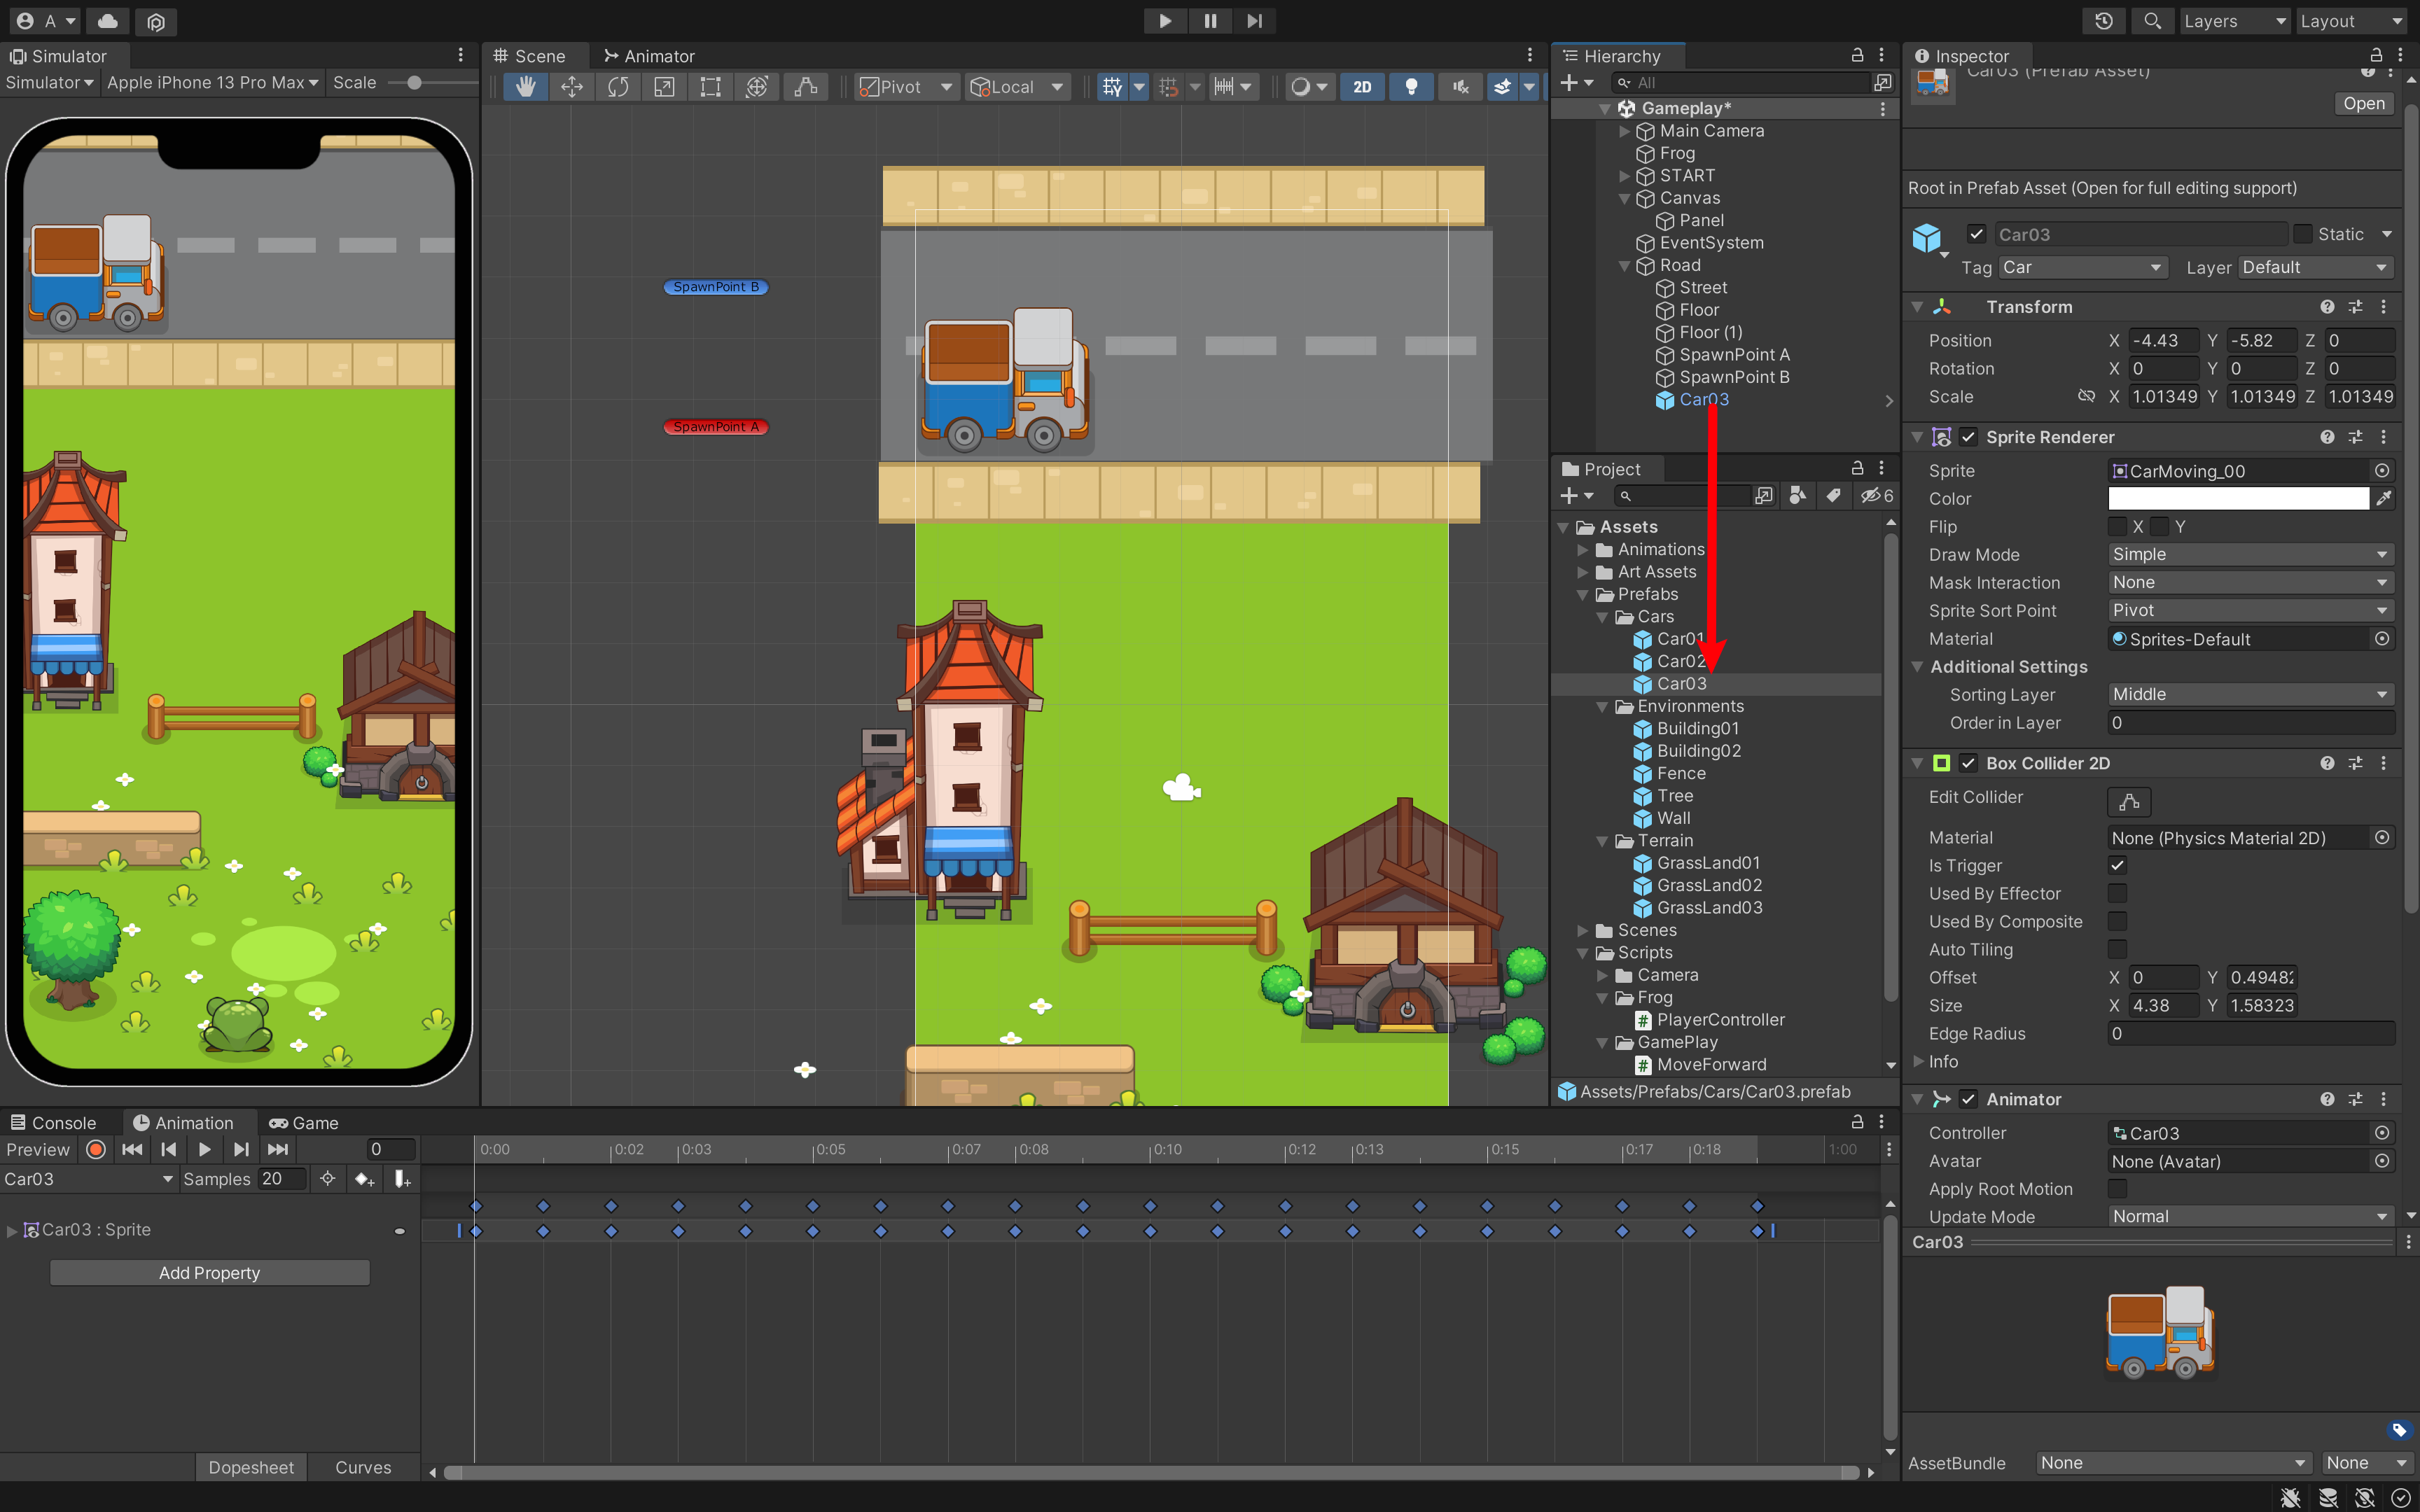
Task: Click the Open prefab button
Action: tap(2363, 103)
